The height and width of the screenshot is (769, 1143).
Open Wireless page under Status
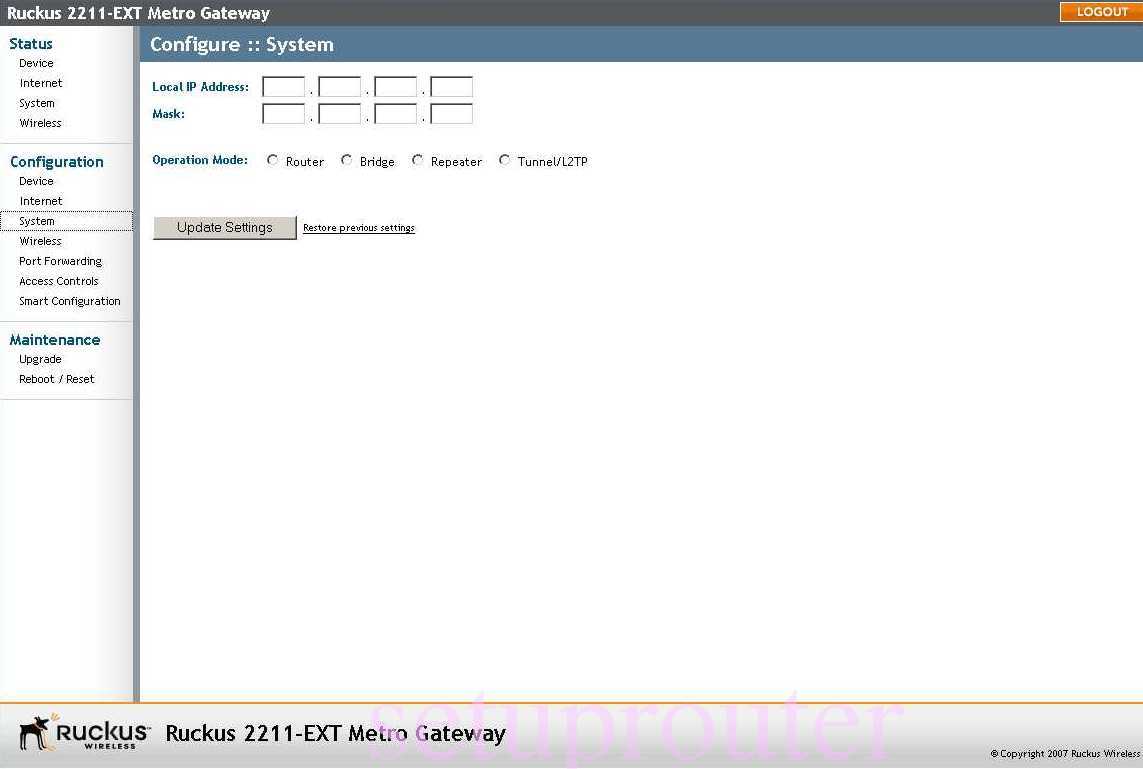click(x=40, y=123)
